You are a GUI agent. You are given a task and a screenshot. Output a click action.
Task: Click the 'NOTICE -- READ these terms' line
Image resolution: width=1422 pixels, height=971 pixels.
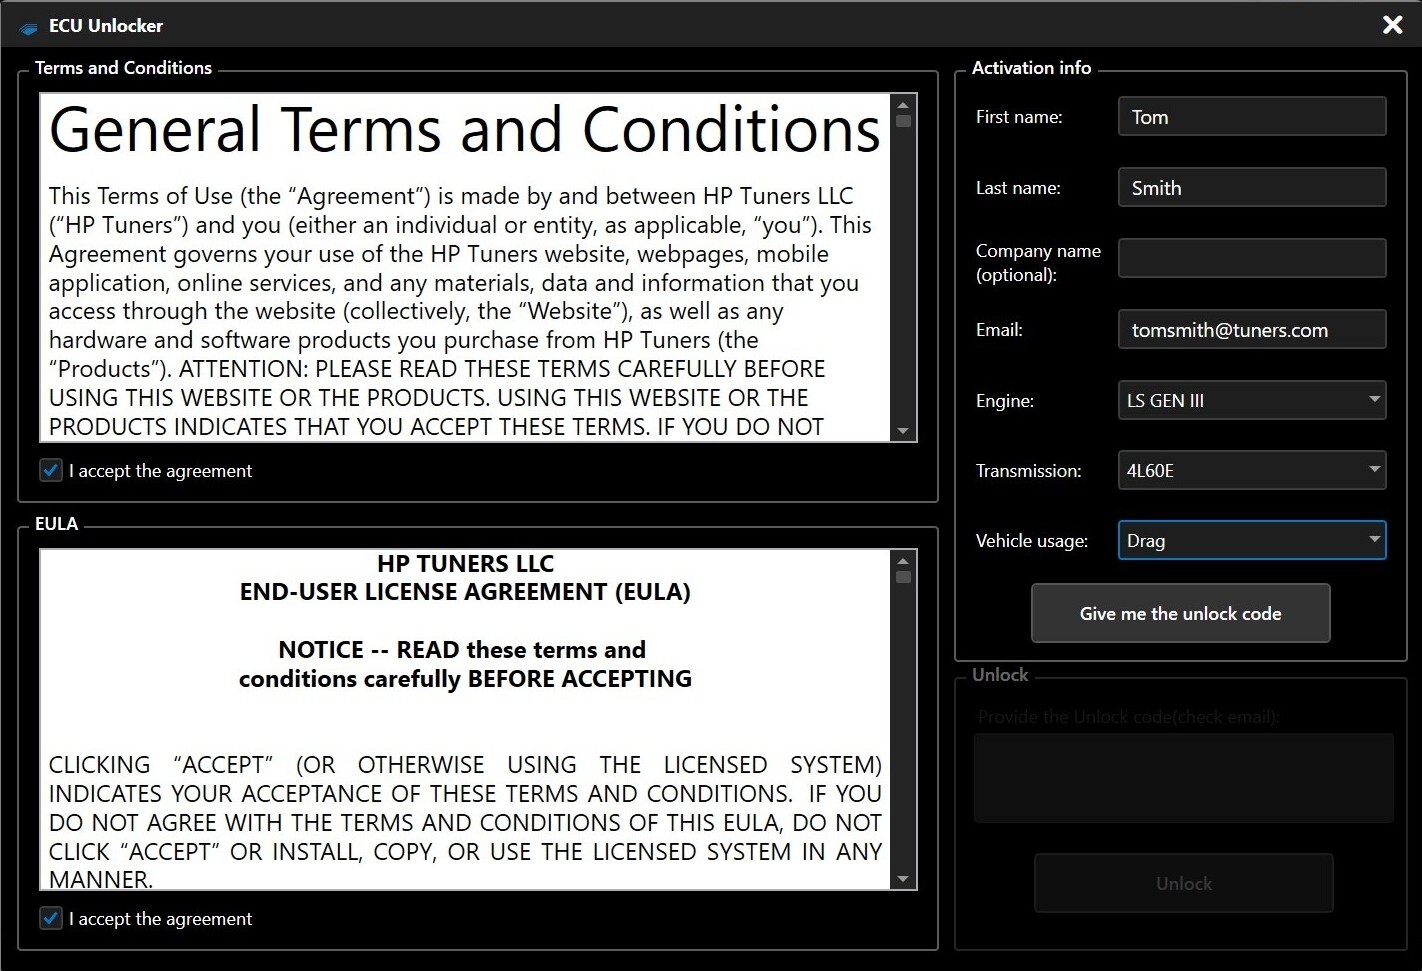(x=462, y=650)
